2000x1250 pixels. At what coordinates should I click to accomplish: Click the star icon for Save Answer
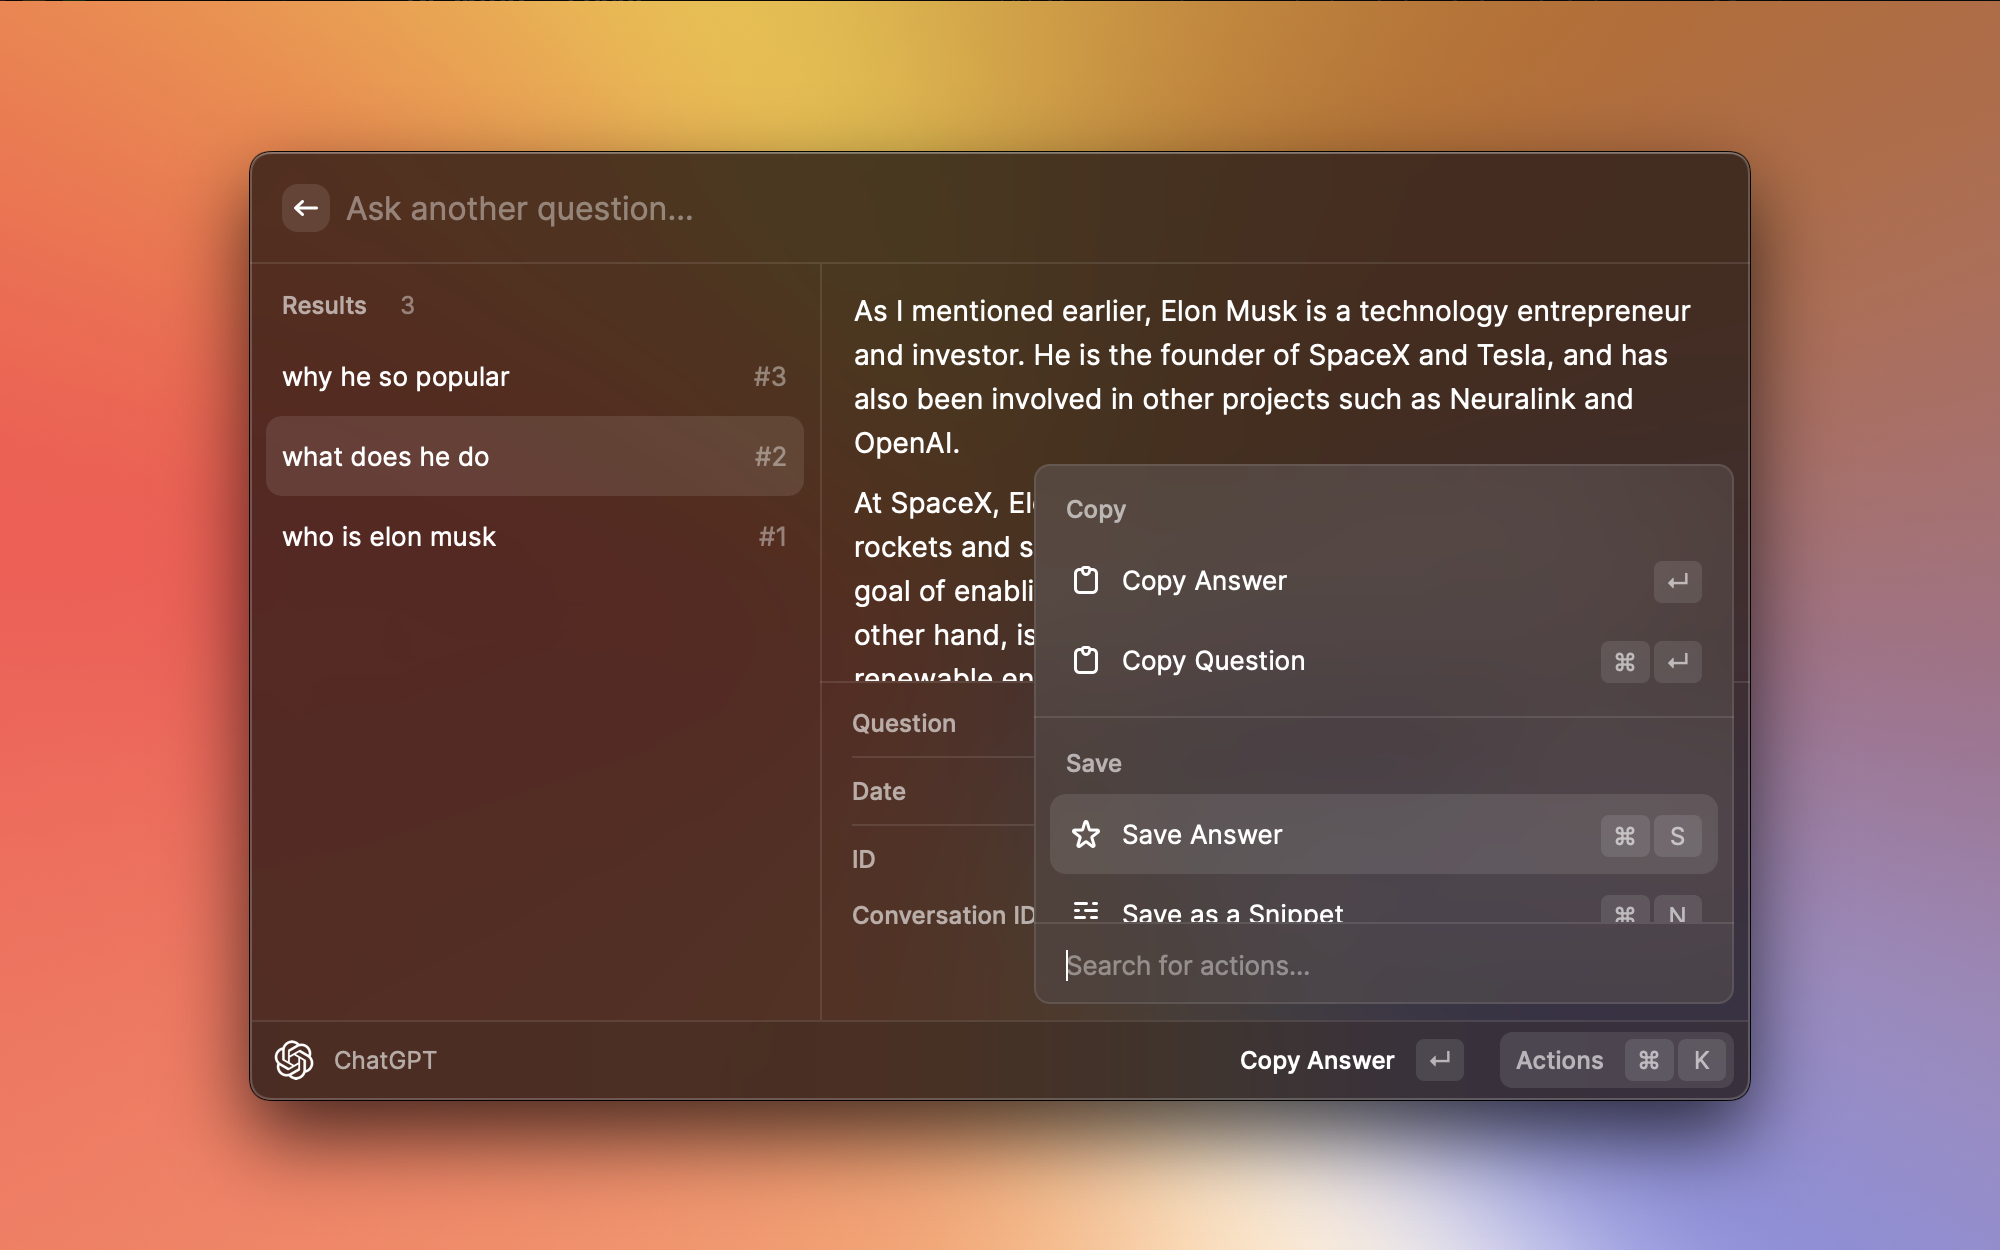tap(1086, 835)
